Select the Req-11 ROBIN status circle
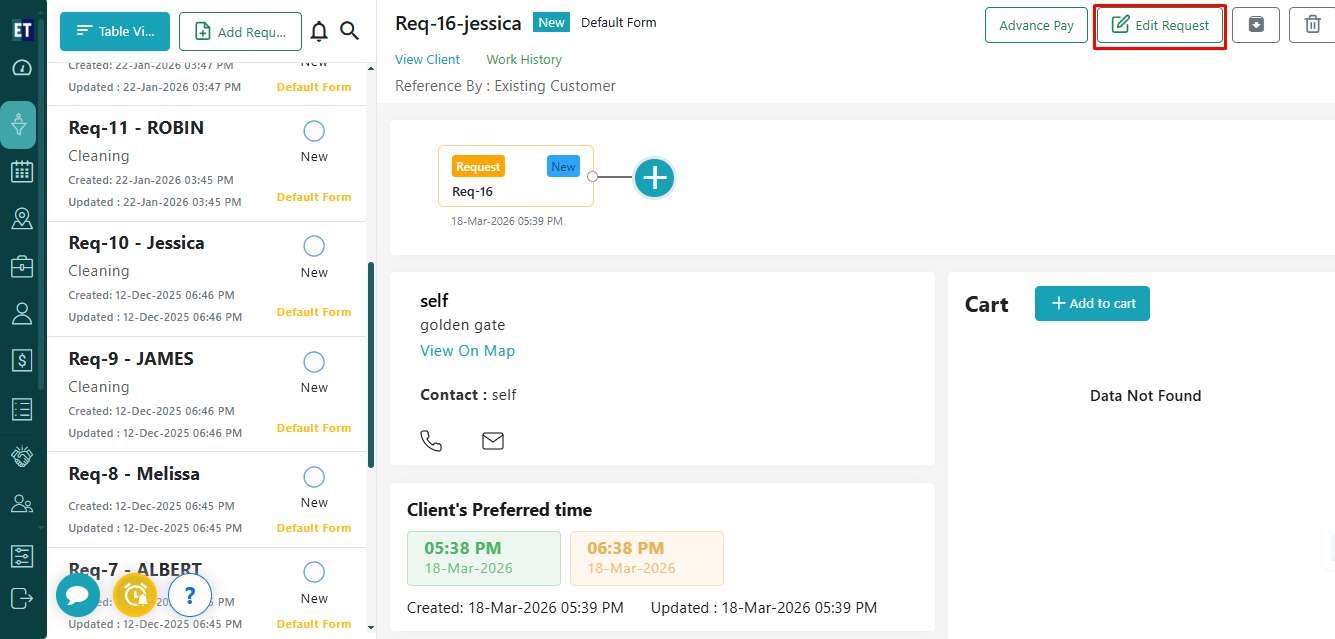Screen dimensions: 1335x639 click(314, 131)
